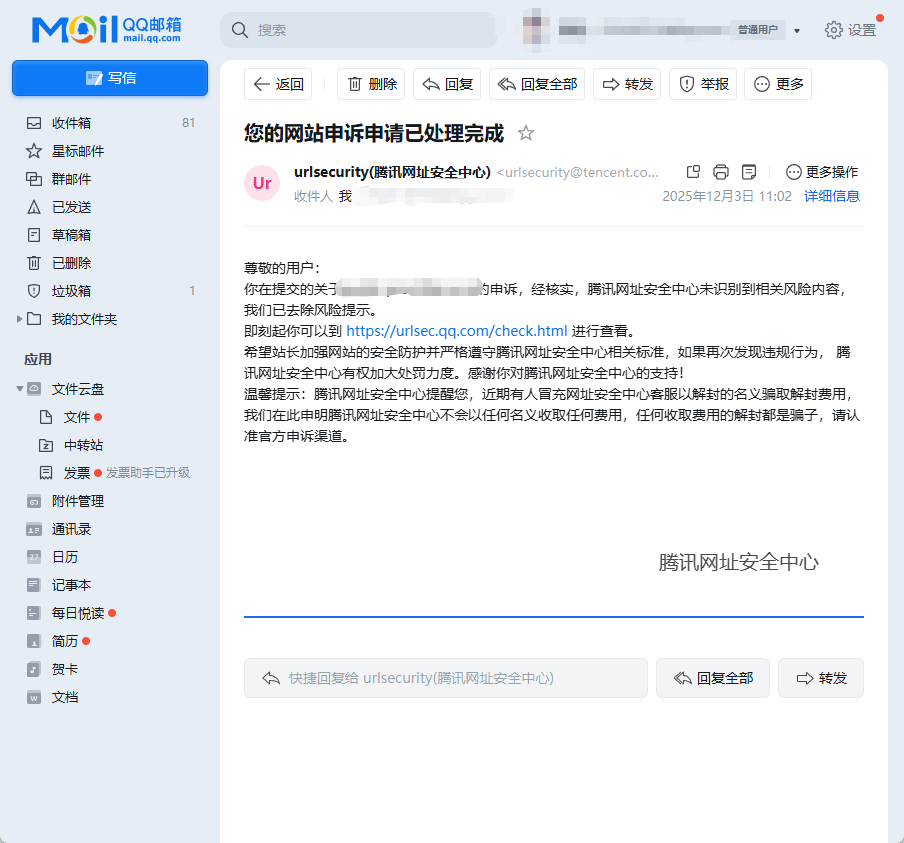Forward mail with top 转发 button
Viewport: 904px width, 843px height.
pos(627,84)
